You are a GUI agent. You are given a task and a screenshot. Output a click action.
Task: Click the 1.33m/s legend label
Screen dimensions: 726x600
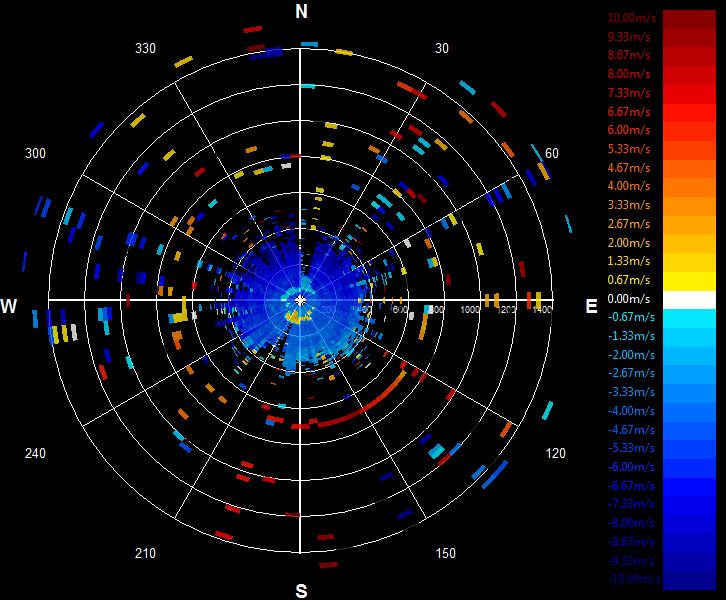click(629, 261)
